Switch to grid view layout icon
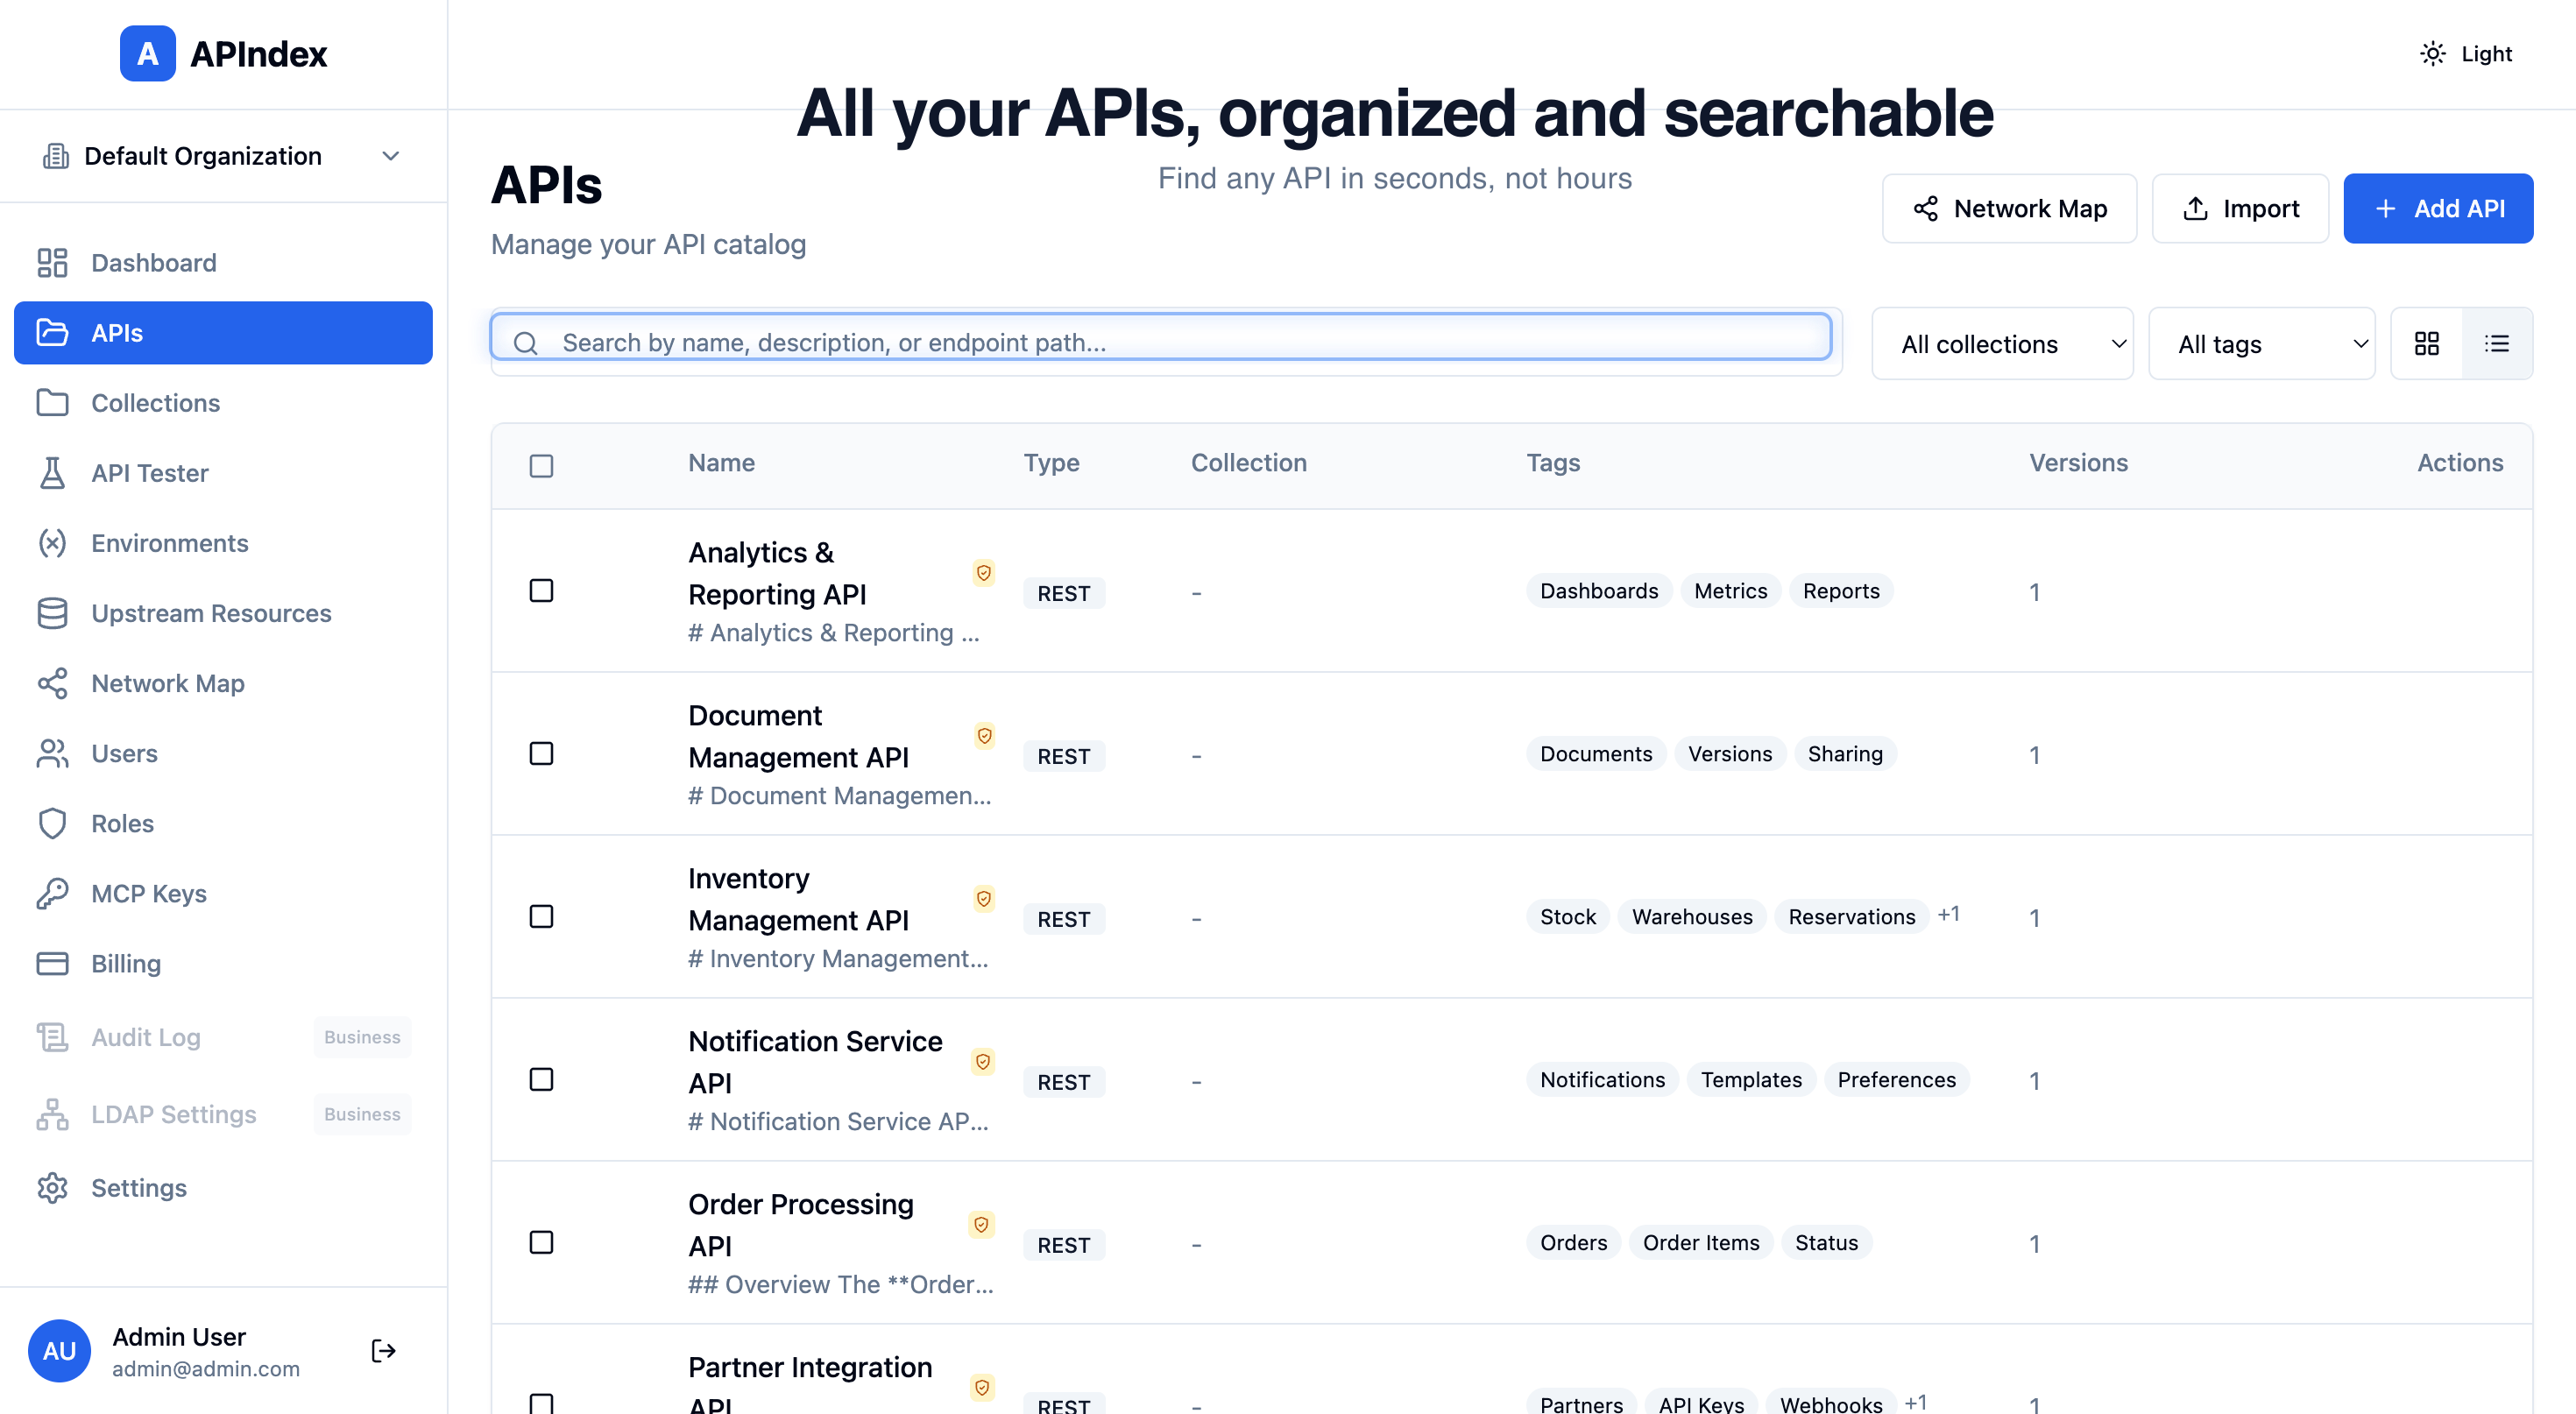The image size is (2576, 1414). coord(2426,344)
